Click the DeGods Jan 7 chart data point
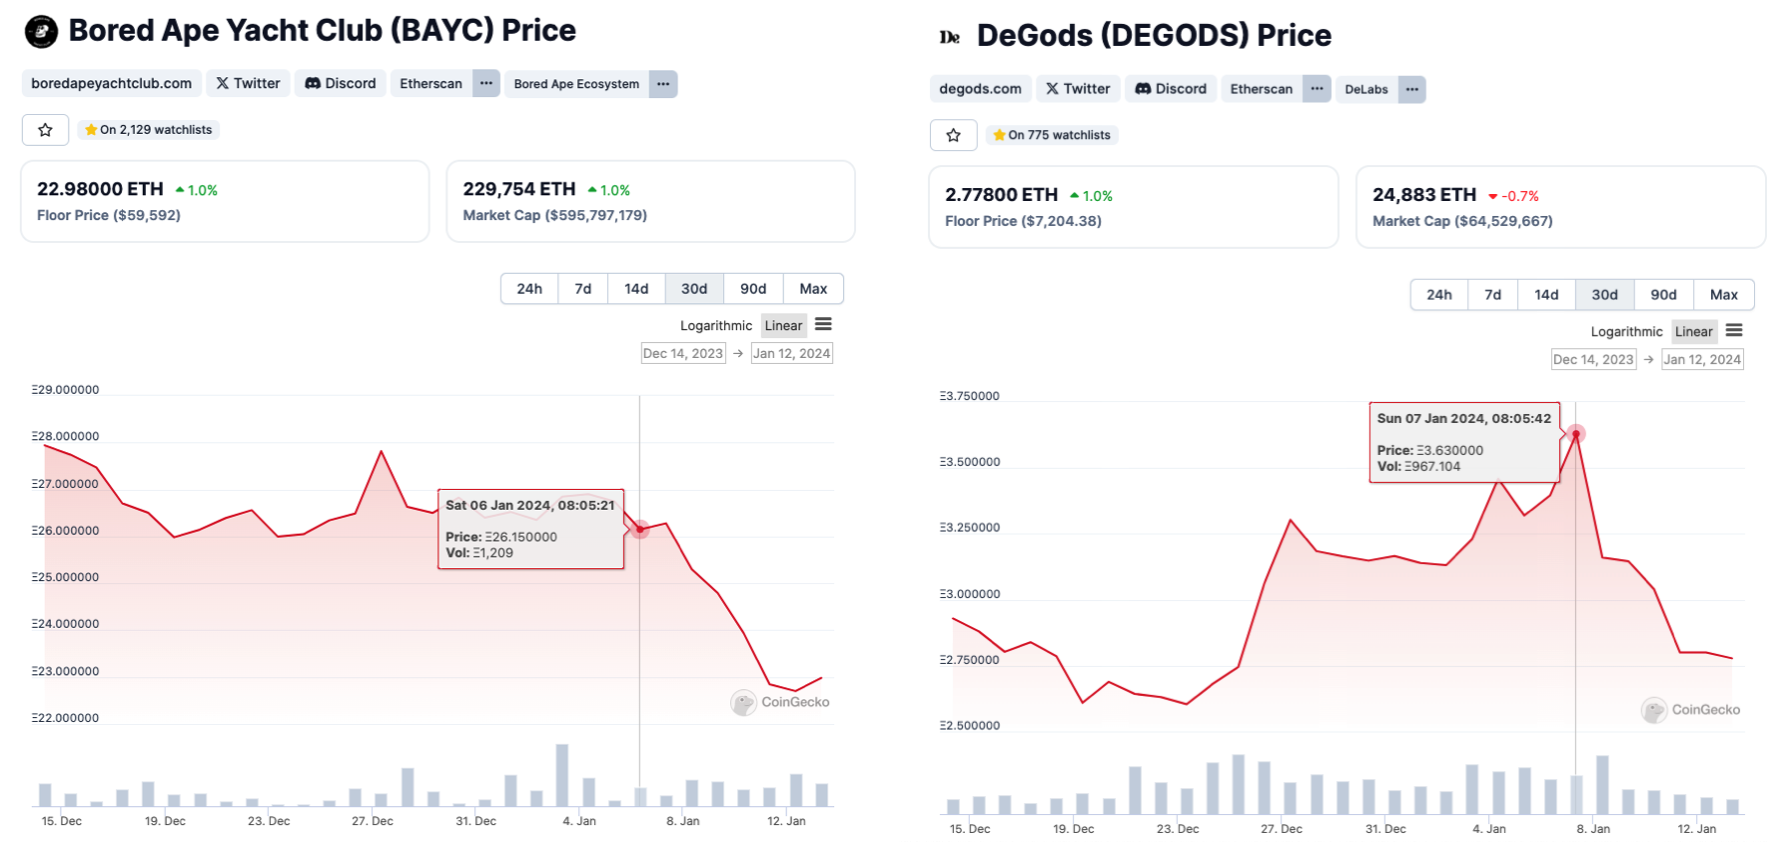This screenshot has width=1790, height=867. pyautogui.click(x=1576, y=434)
